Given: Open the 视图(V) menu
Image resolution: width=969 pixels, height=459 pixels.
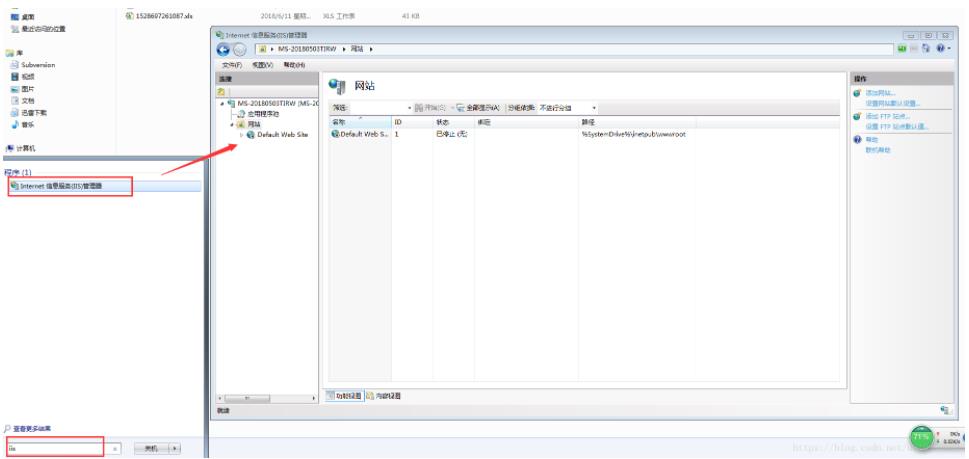Looking at the screenshot, I should pos(263,65).
